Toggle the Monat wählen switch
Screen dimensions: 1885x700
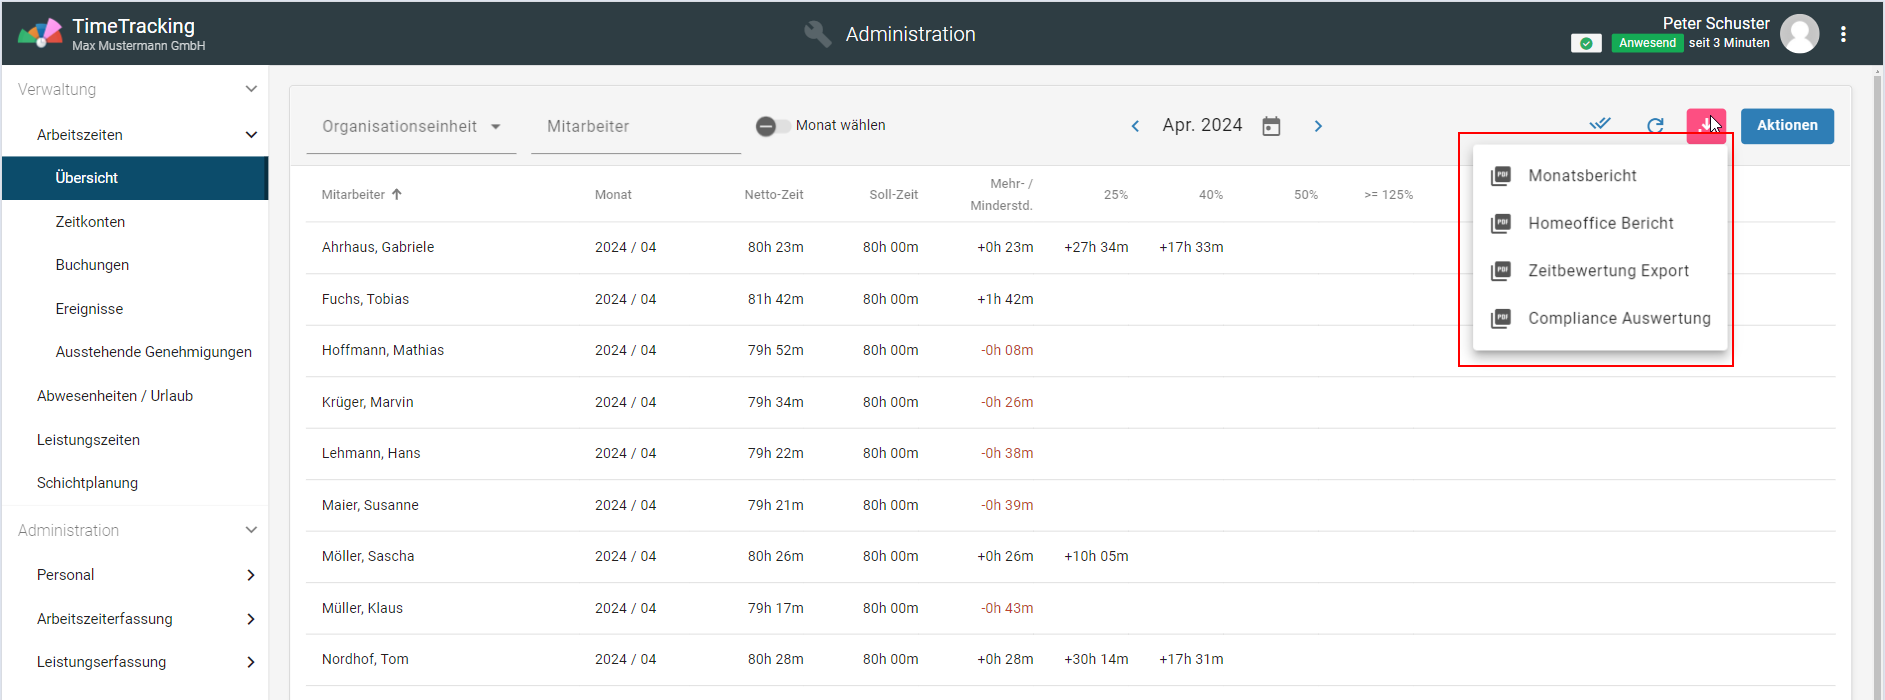772,126
